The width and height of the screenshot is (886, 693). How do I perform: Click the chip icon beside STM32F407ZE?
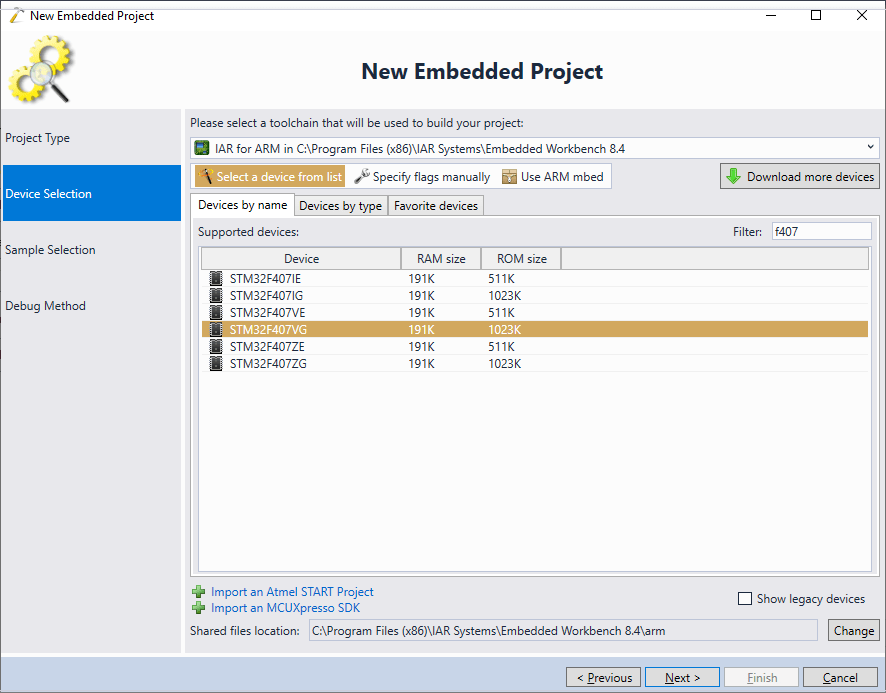[216, 346]
